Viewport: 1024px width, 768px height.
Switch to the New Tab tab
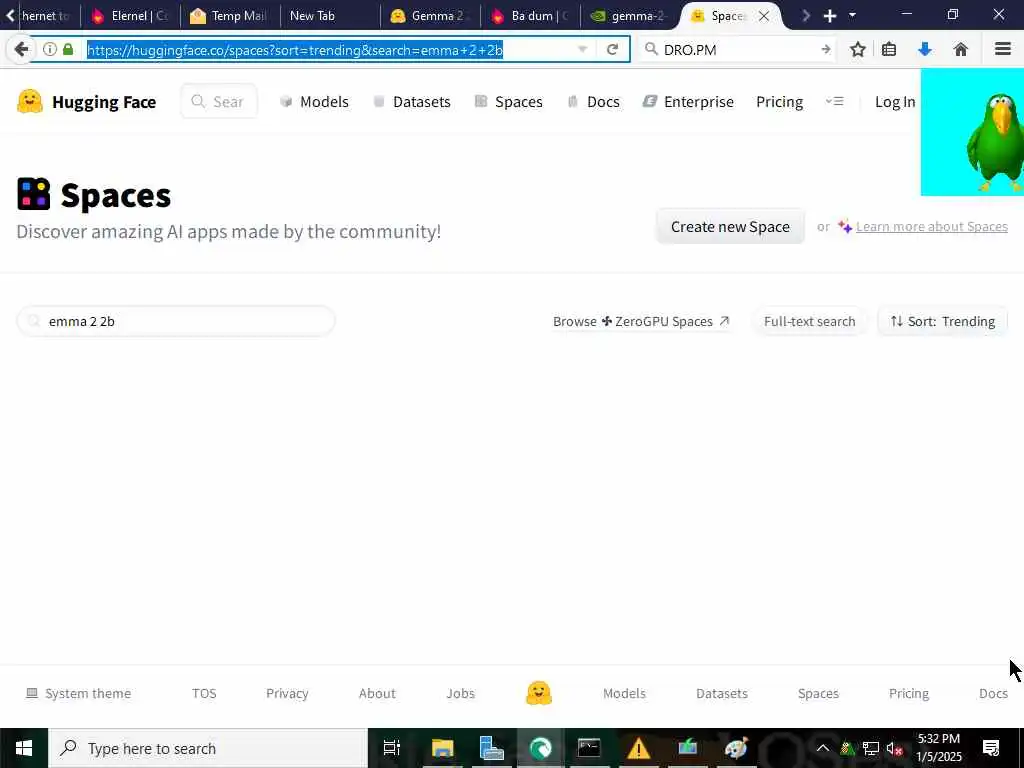point(330,16)
